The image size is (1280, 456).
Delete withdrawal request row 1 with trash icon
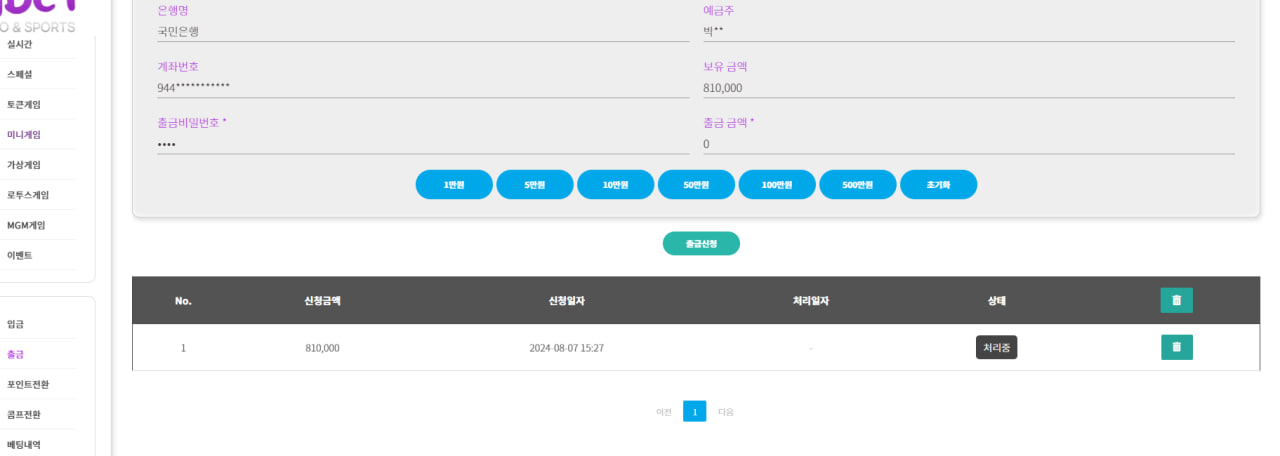point(1176,347)
